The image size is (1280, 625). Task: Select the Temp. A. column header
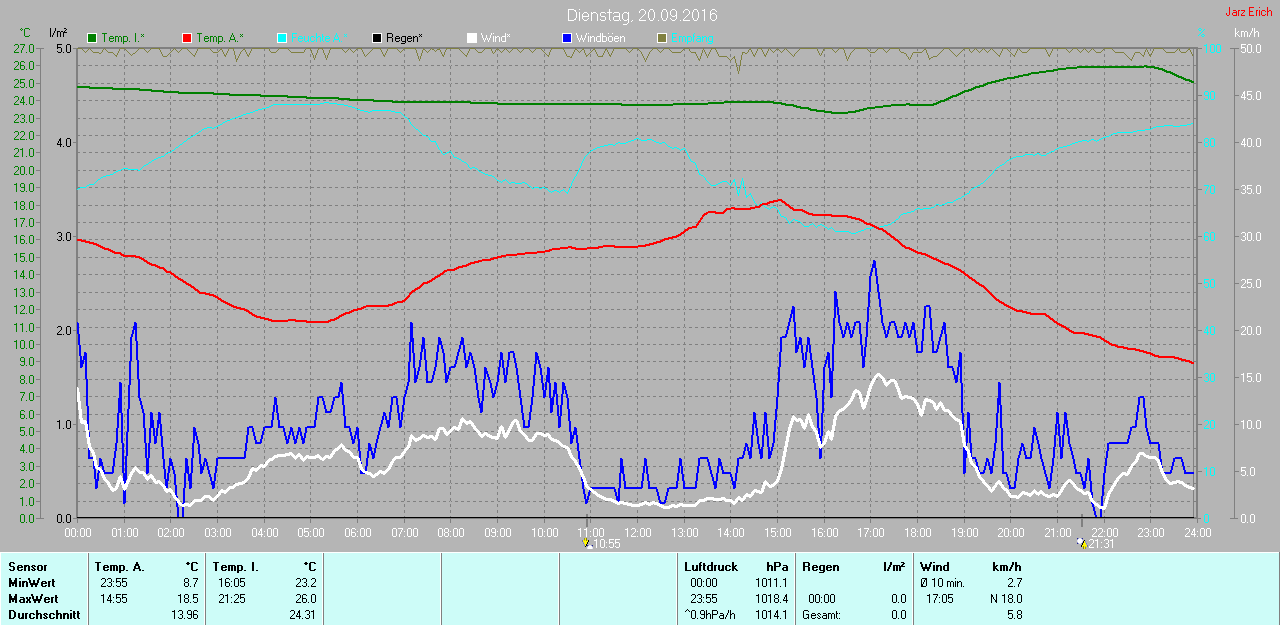(x=124, y=567)
